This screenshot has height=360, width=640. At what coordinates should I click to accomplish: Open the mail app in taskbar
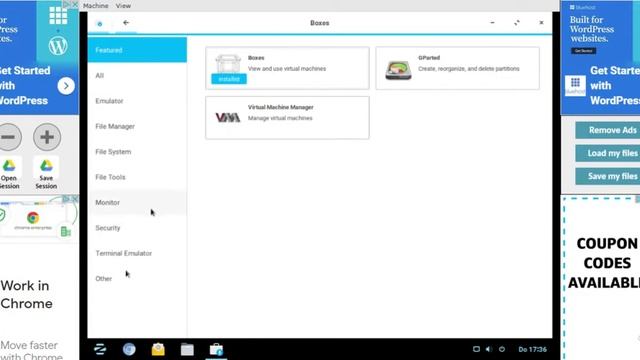[x=158, y=349]
